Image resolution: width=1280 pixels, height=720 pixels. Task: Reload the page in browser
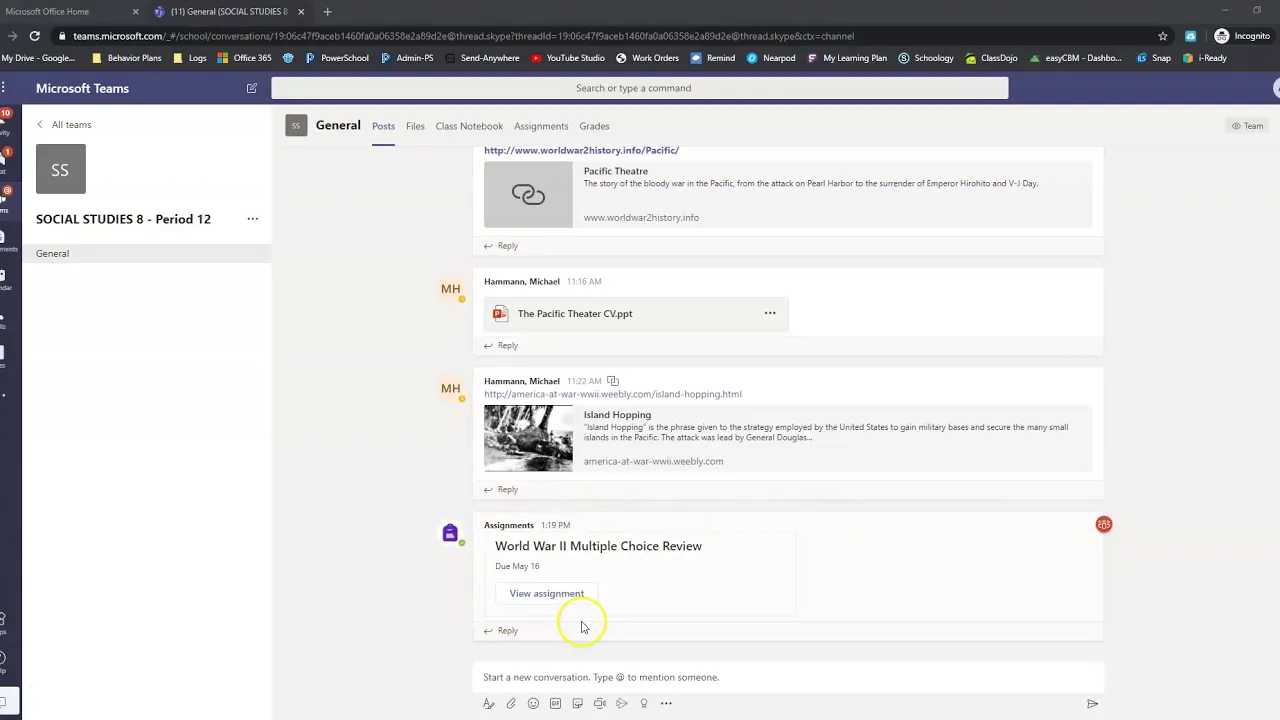[34, 36]
